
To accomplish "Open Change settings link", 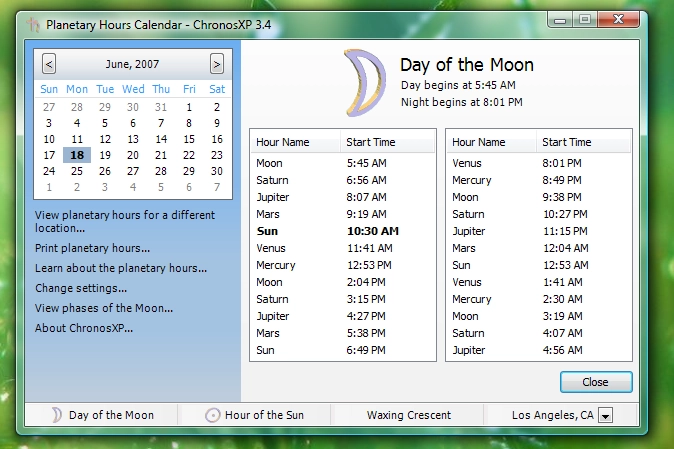I will tap(81, 288).
